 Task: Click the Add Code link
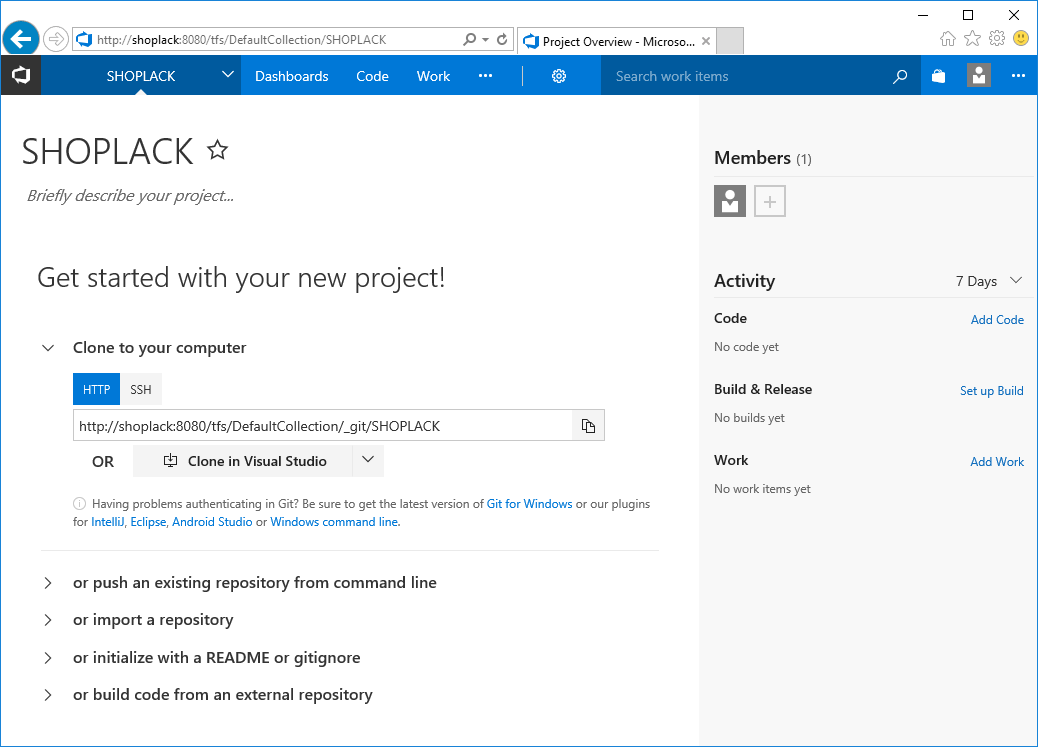tap(997, 320)
